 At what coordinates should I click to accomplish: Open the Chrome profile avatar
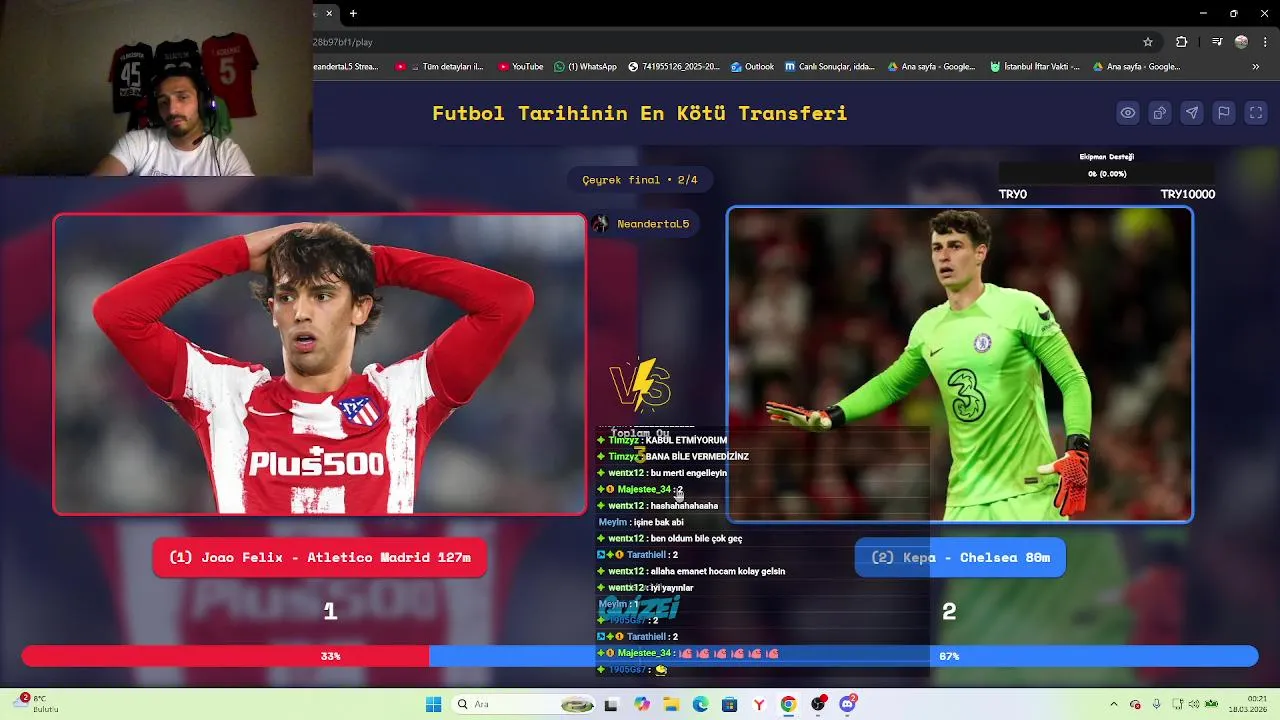point(1241,42)
